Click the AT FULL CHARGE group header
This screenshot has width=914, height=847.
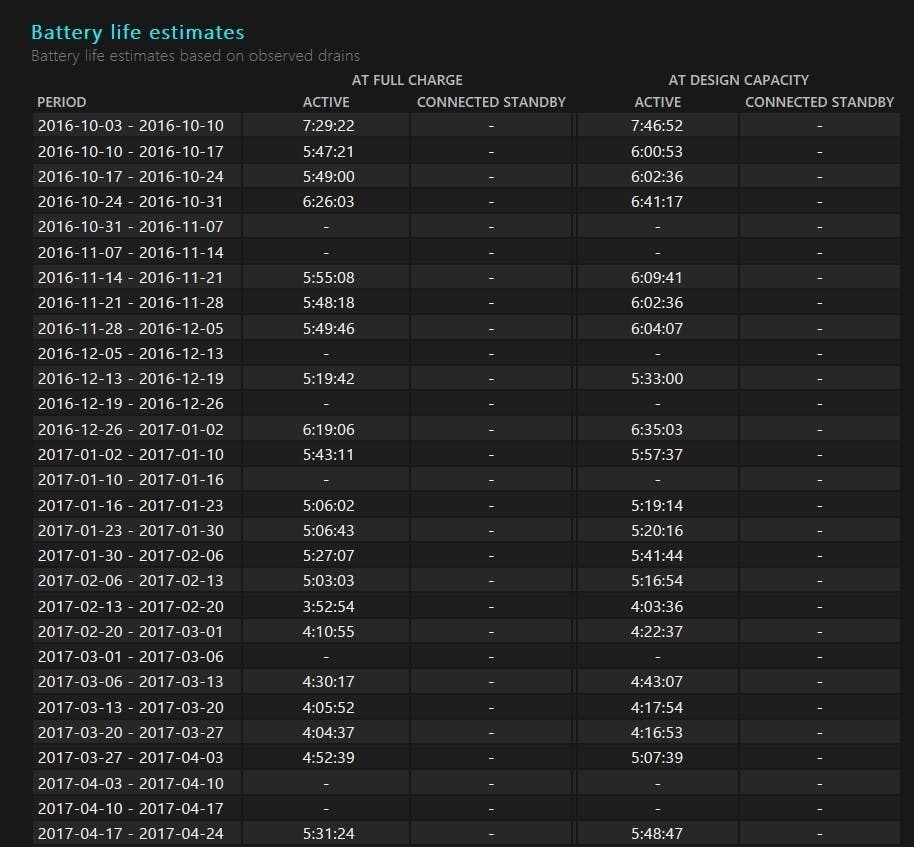tap(407, 80)
